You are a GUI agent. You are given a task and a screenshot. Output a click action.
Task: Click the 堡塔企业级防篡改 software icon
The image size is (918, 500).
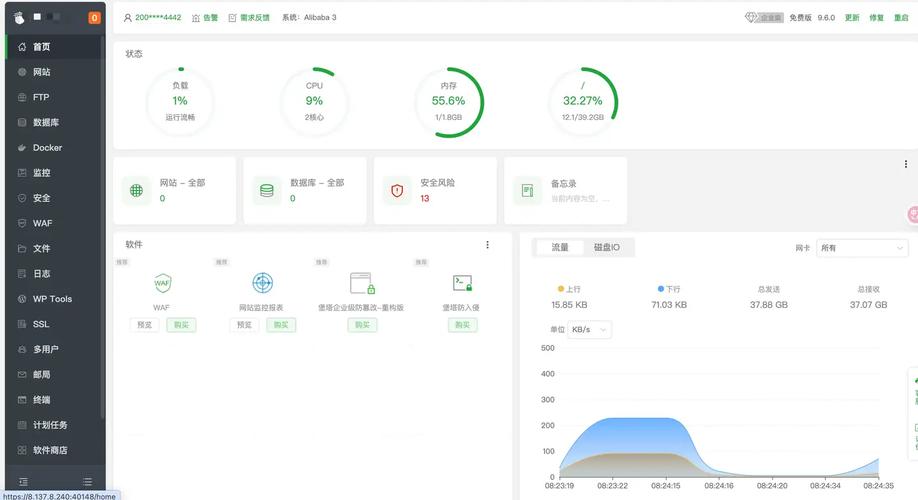[x=362, y=283]
